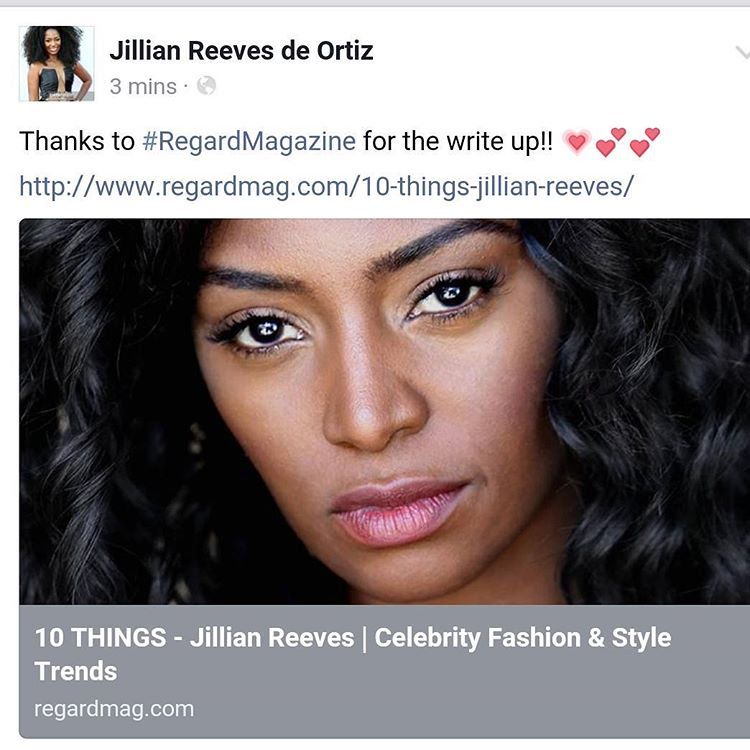Click Celebrity Fashion & Style title text
Image resolution: width=750 pixels, height=750 pixels.
[523, 638]
